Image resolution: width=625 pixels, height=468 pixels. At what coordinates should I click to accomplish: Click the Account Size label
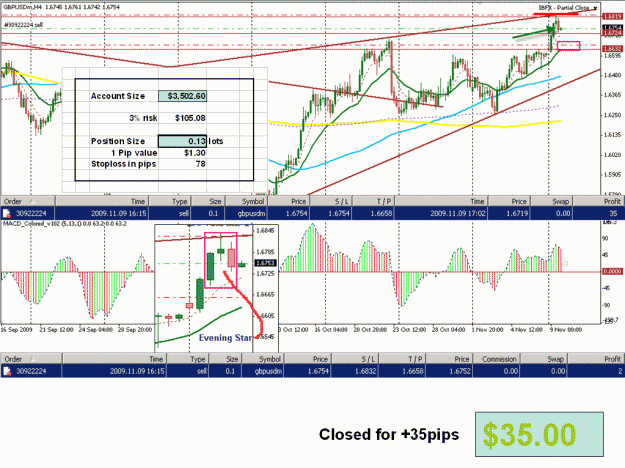[118, 96]
